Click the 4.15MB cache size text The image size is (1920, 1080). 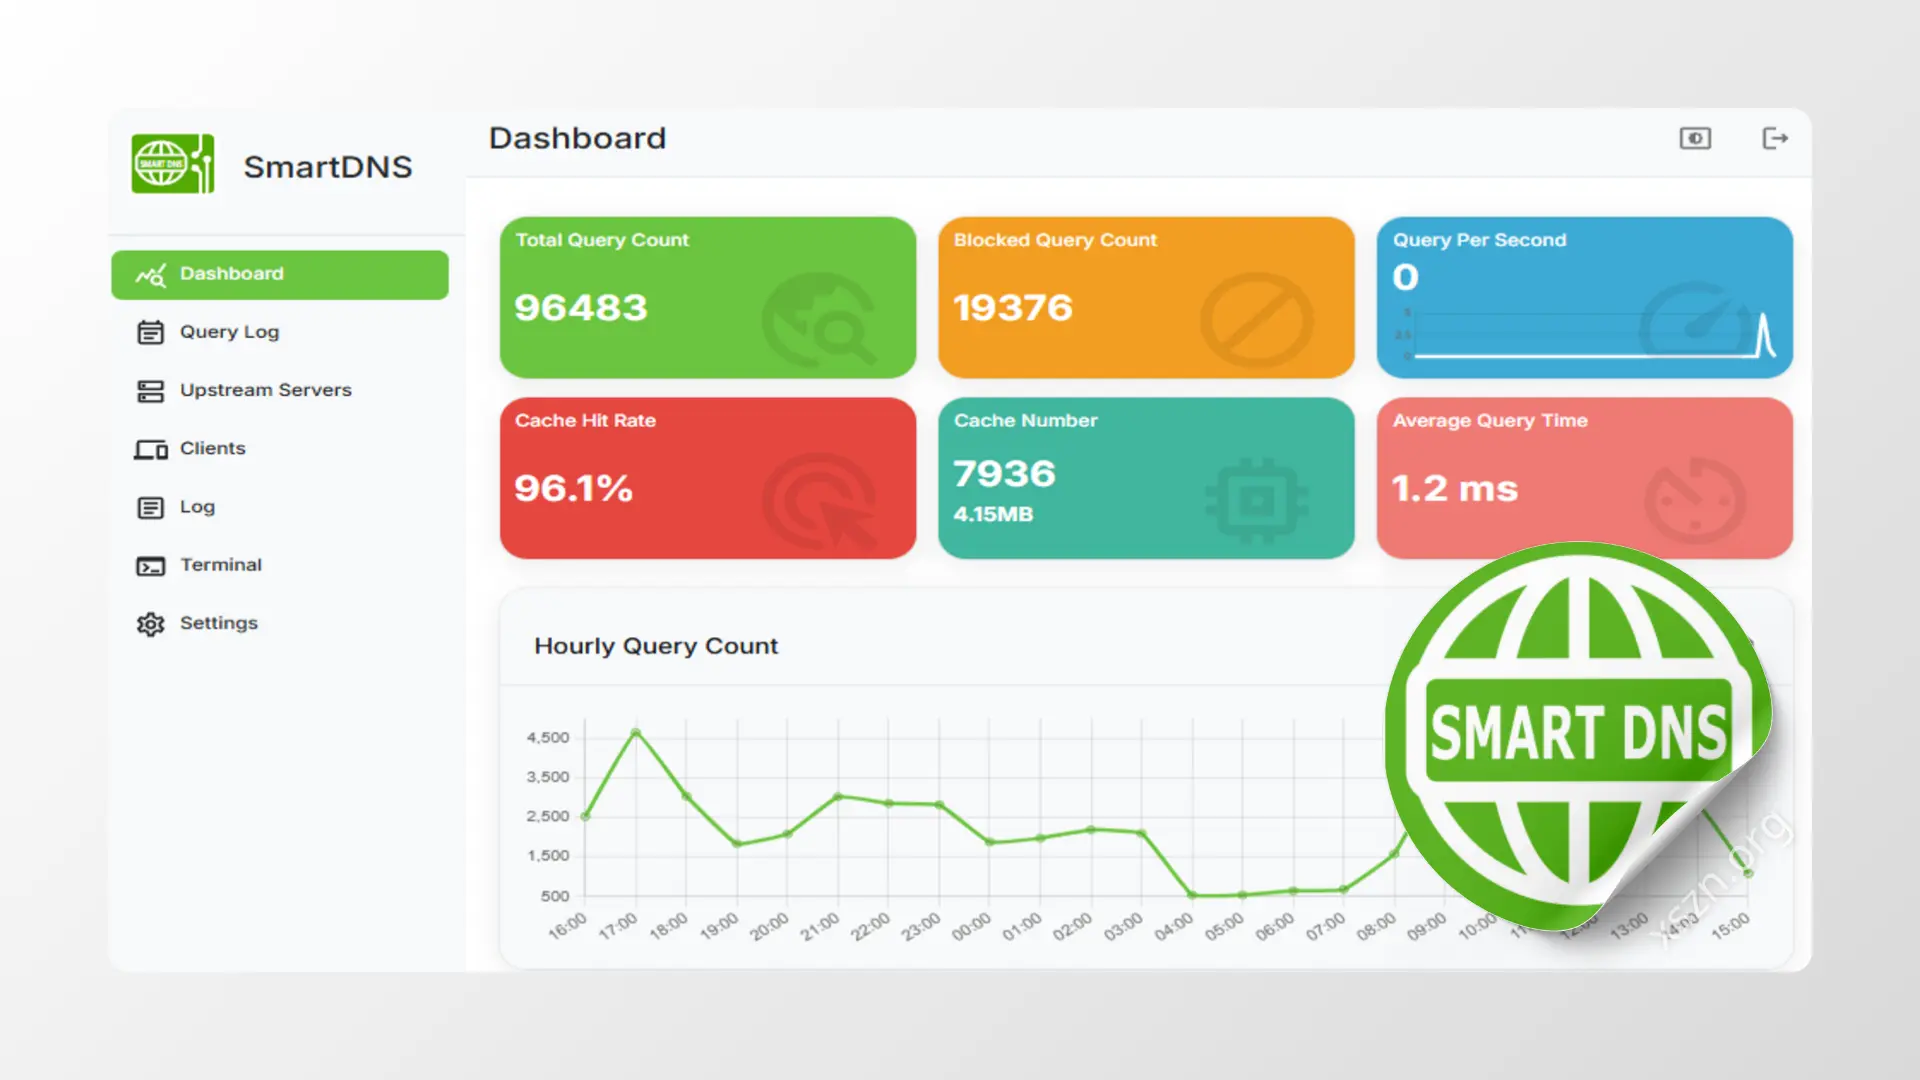pos(993,515)
